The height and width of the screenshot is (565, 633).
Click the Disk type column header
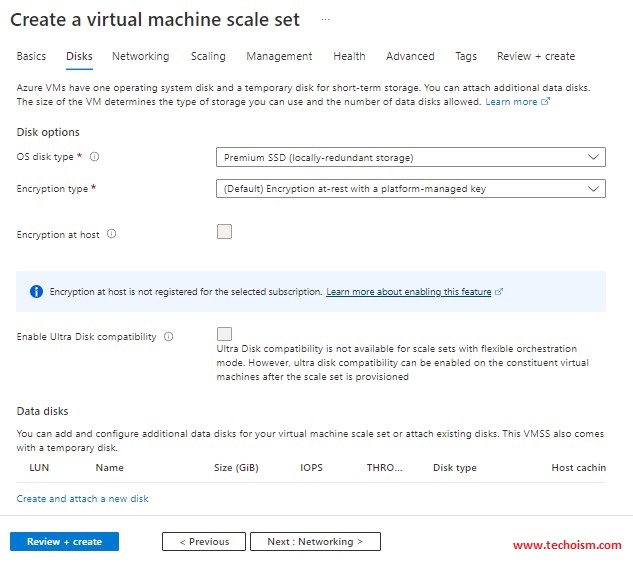point(455,467)
